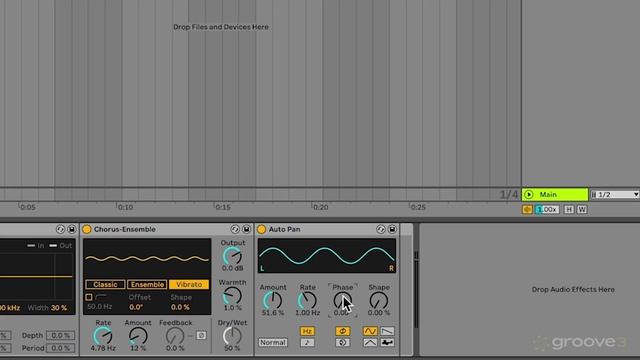Open the Auto Pan Normal mode dropdown
The height and width of the screenshot is (360, 640).
click(273, 342)
